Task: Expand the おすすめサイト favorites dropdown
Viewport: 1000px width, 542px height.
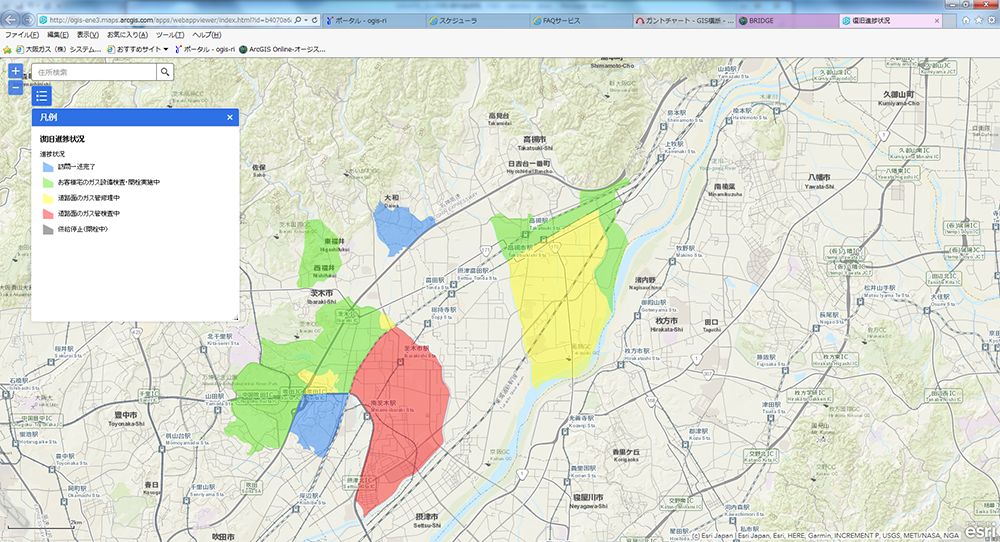Action: pyautogui.click(x=138, y=48)
